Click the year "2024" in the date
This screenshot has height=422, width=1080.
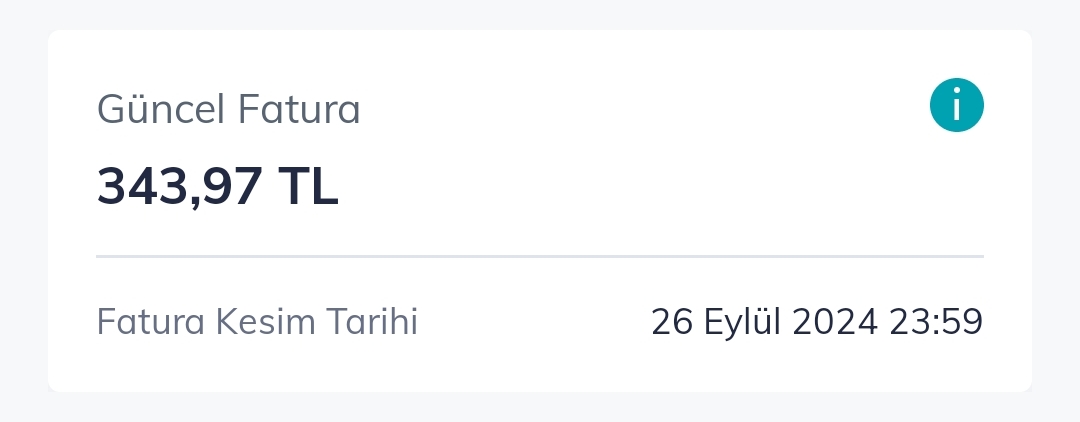coord(833,322)
